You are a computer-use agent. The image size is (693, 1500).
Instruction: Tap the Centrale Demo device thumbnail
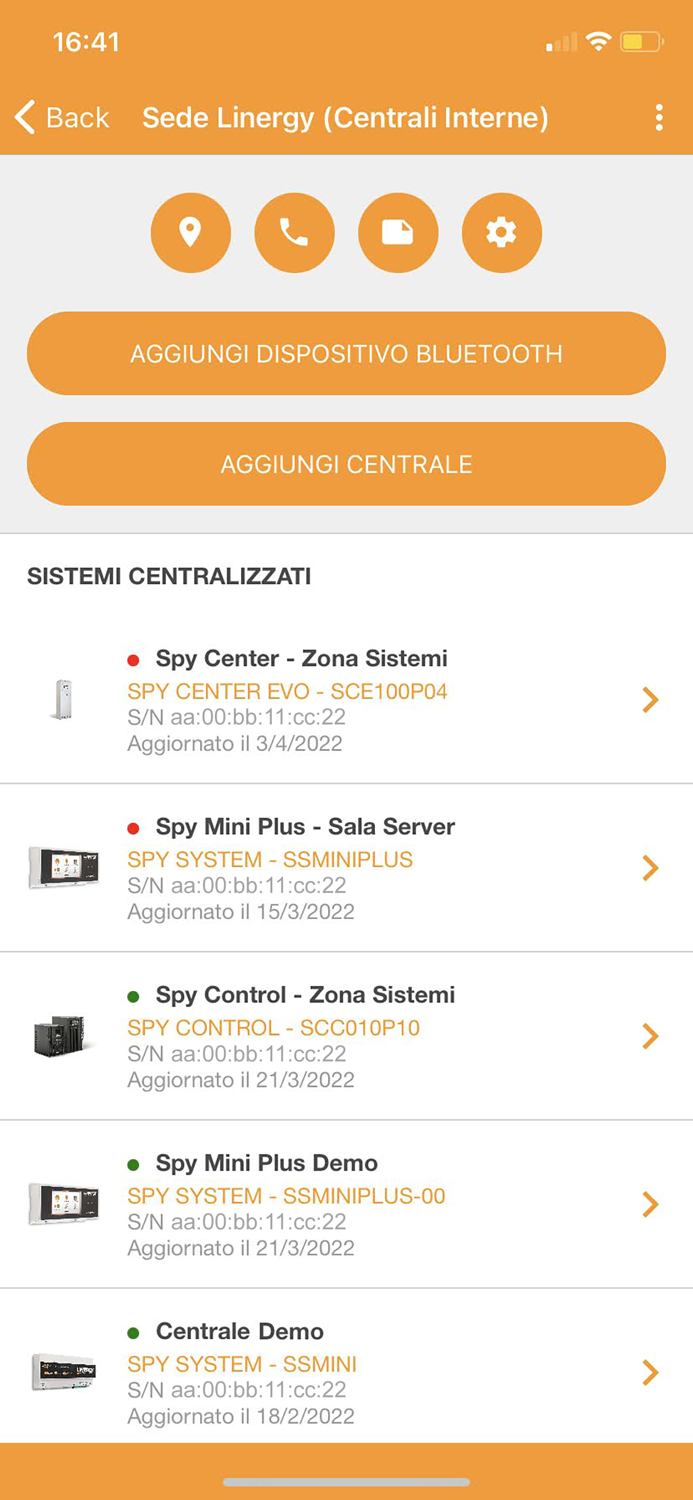[63, 1372]
